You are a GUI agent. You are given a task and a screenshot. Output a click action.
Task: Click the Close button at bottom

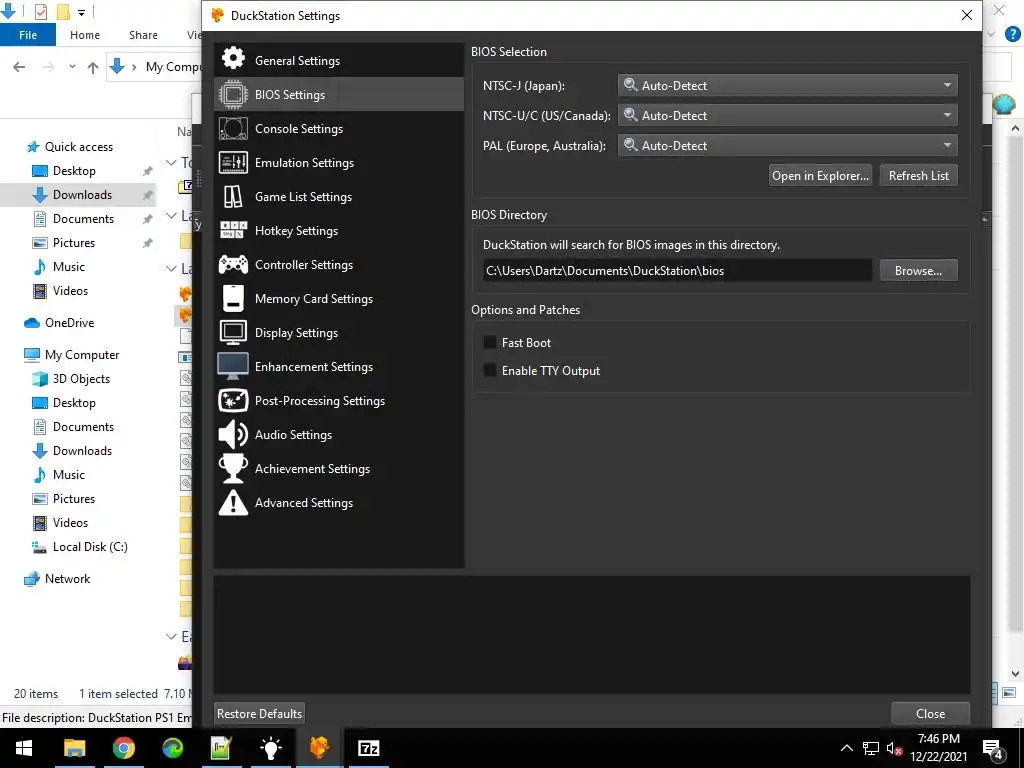[930, 713]
